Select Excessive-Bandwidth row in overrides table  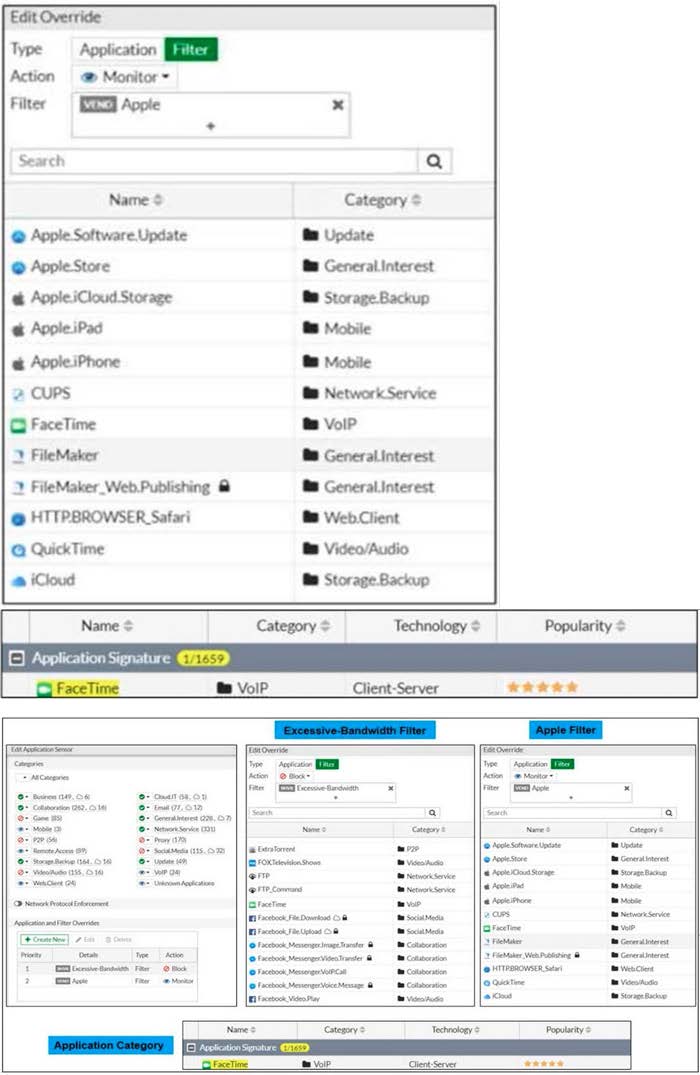pyautogui.click(x=106, y=969)
